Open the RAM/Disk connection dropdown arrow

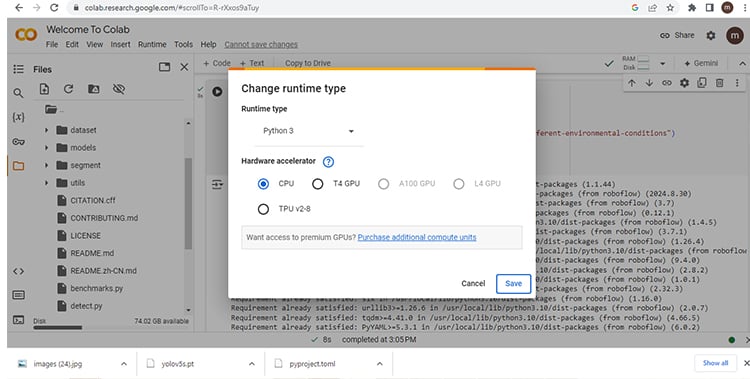pyautogui.click(x=662, y=63)
